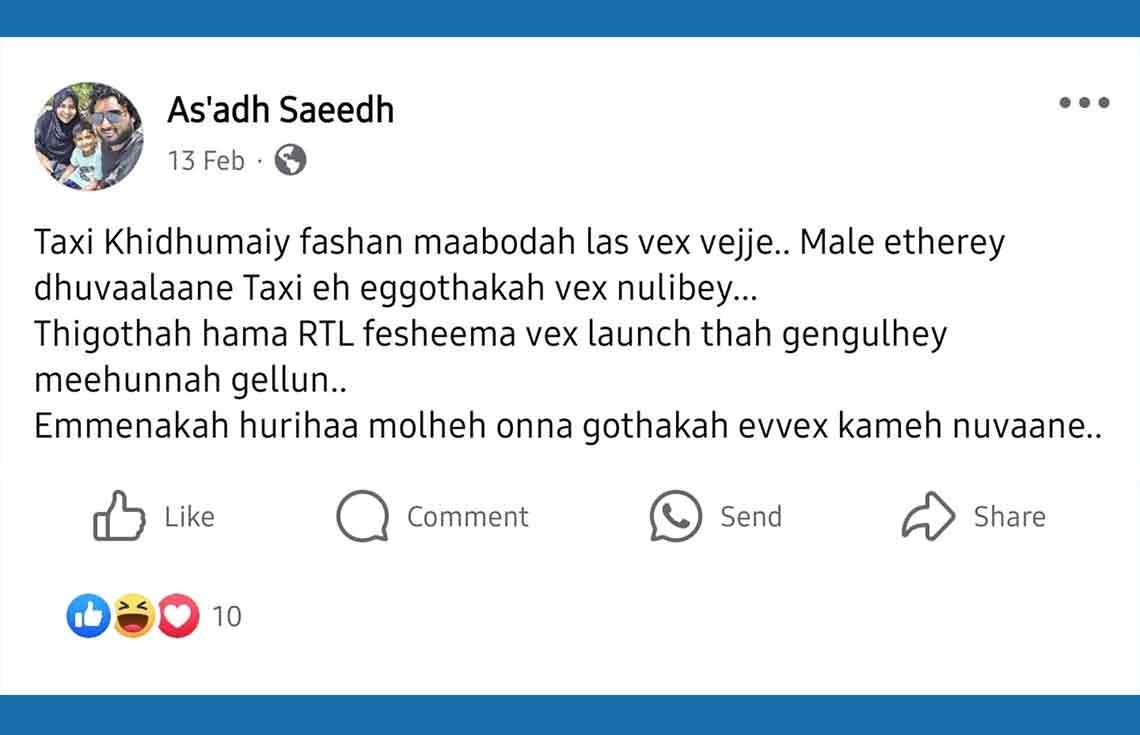Screen dimensions: 1140x735
Task: View the reaction count of 10
Action: tap(227, 616)
